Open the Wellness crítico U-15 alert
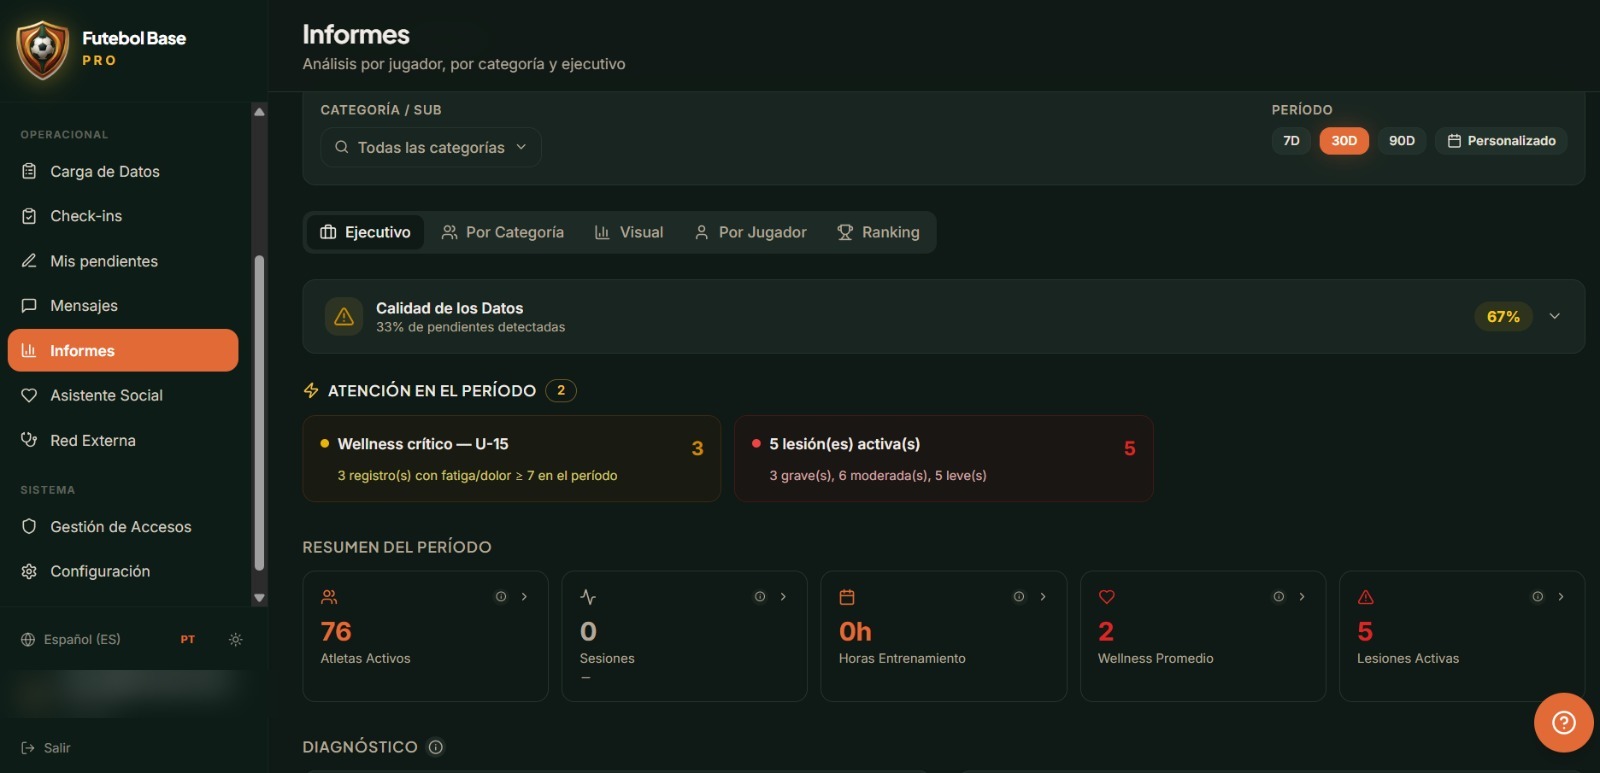The image size is (1600, 773). click(x=511, y=459)
